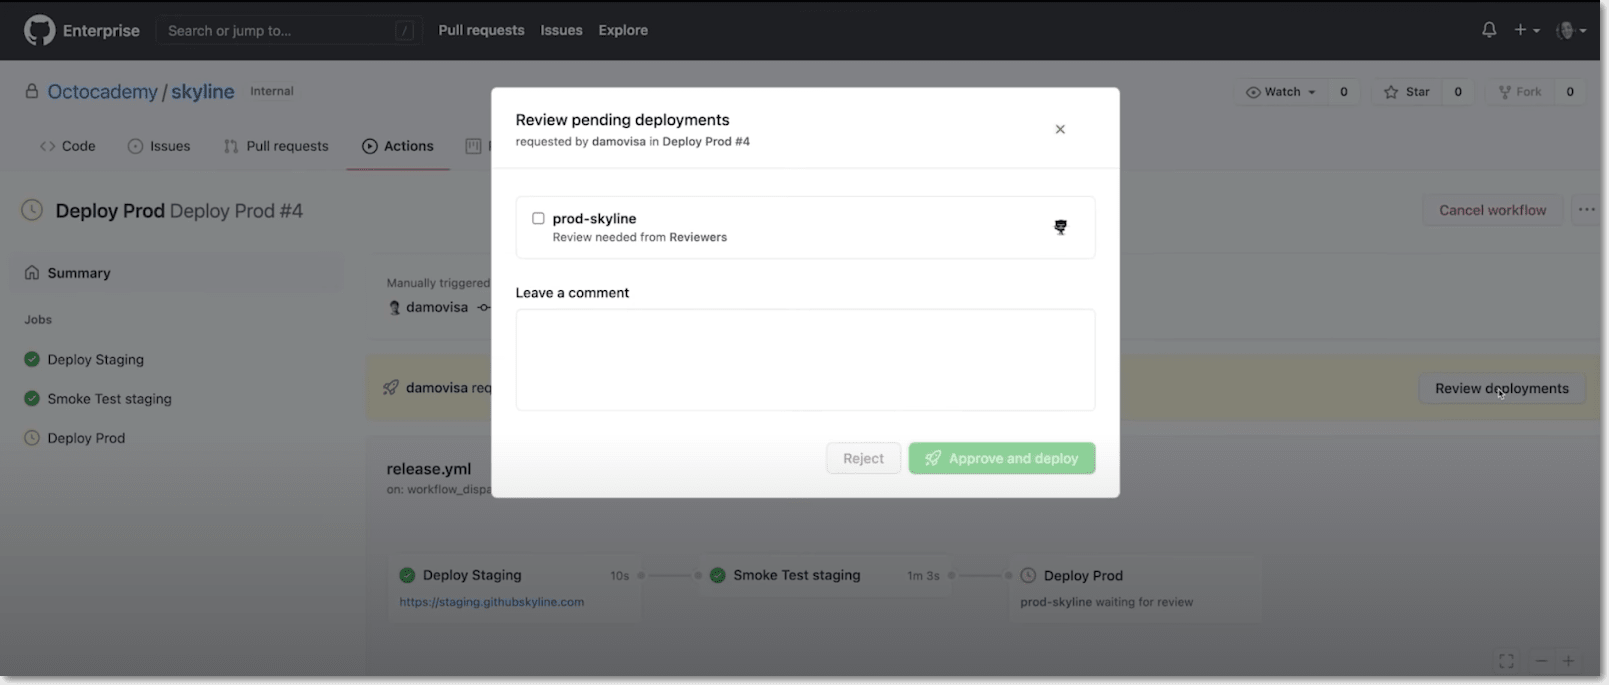This screenshot has height=685, width=1609.
Task: Click the Review deployments button
Action: click(1502, 389)
